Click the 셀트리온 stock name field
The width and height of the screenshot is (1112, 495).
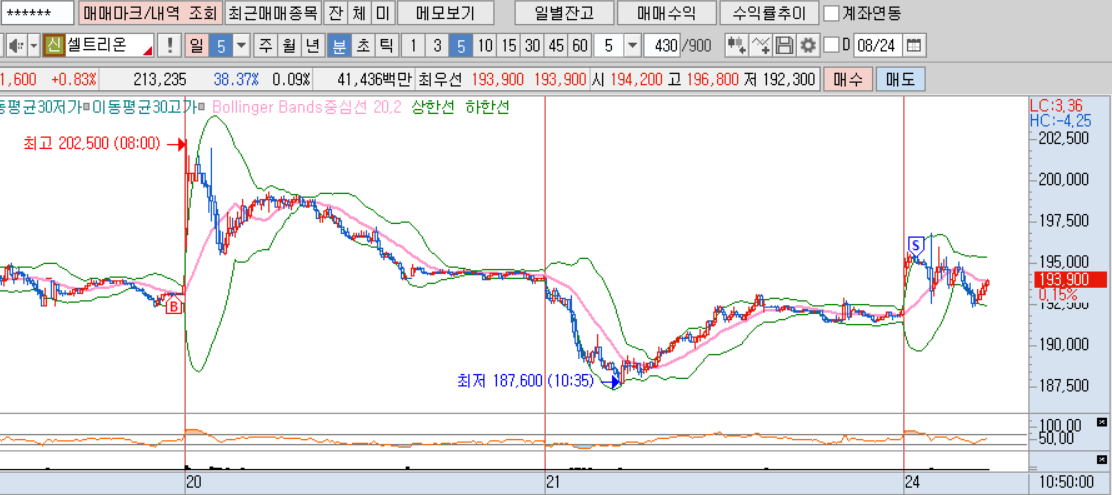coord(109,46)
